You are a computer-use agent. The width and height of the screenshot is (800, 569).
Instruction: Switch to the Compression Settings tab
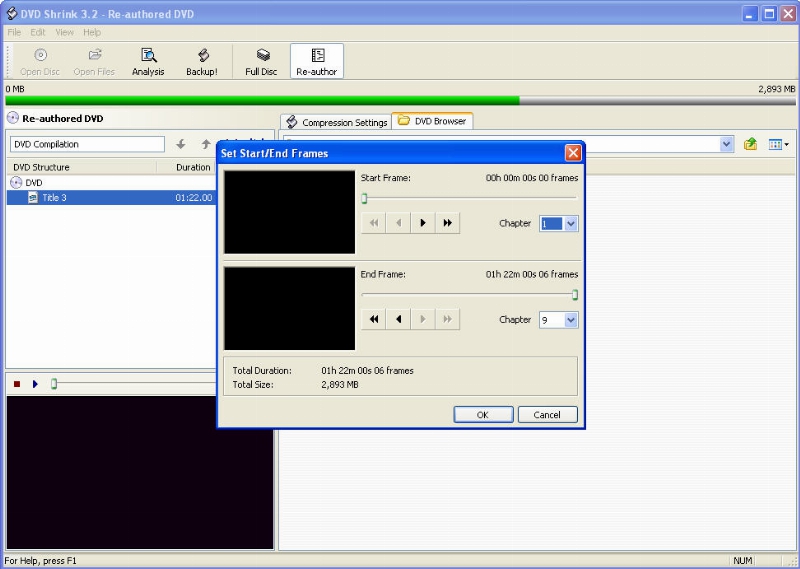tap(336, 122)
